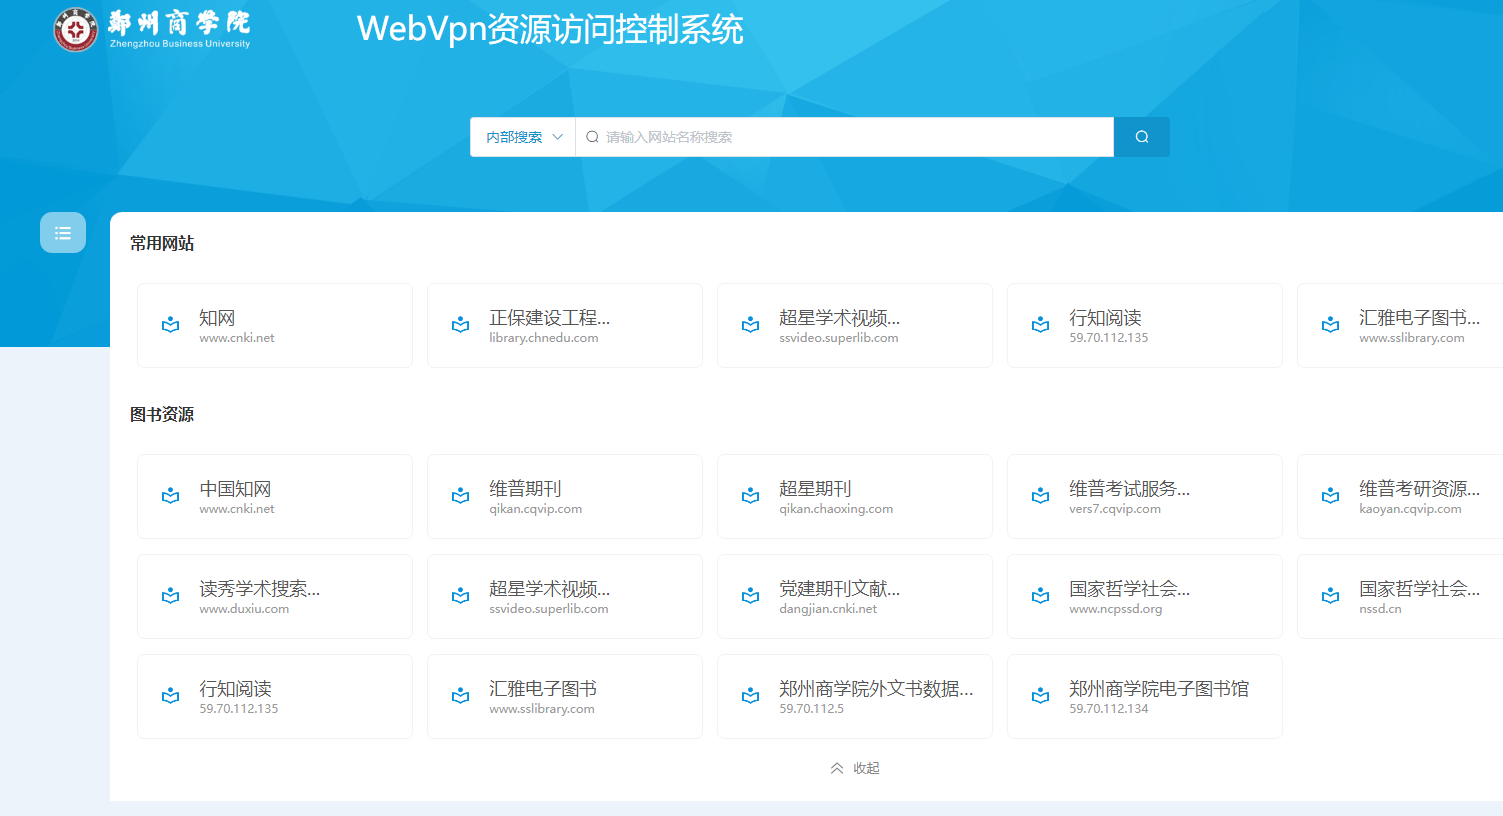The width and height of the screenshot is (1503, 816).
Task: Open the 正保建设工程 card
Action: click(565, 326)
